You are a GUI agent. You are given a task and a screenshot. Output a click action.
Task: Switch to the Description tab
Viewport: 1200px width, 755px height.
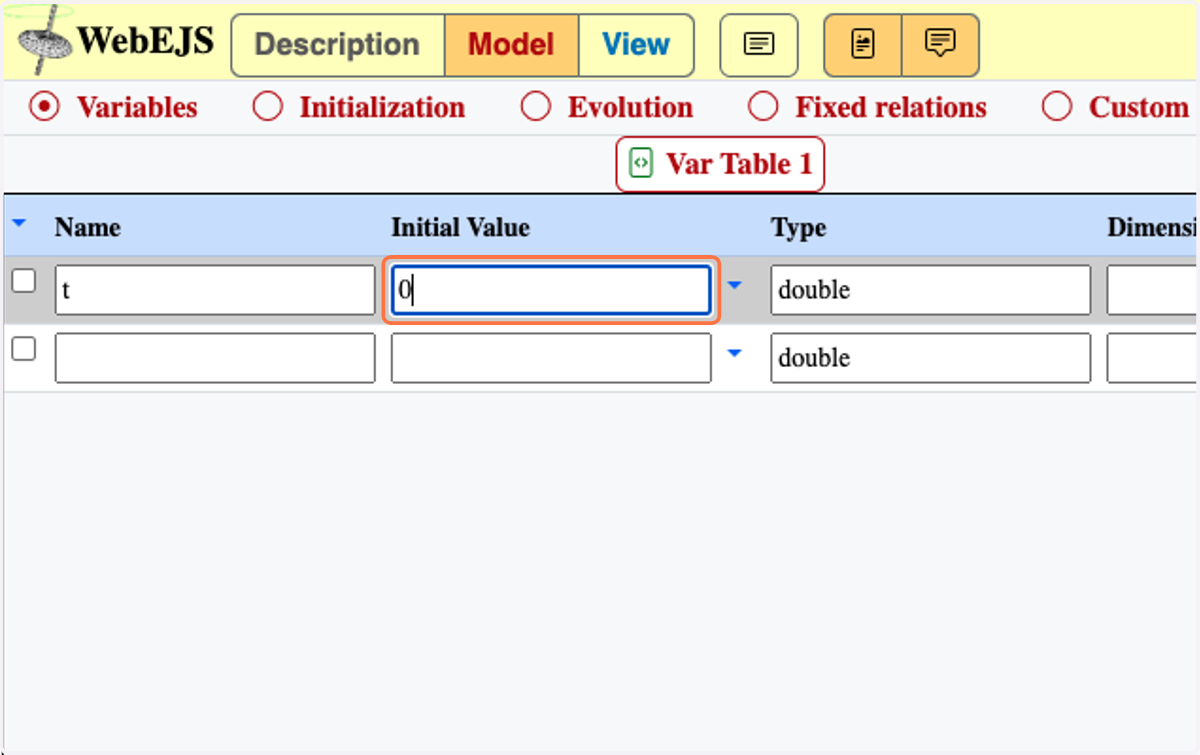click(338, 45)
